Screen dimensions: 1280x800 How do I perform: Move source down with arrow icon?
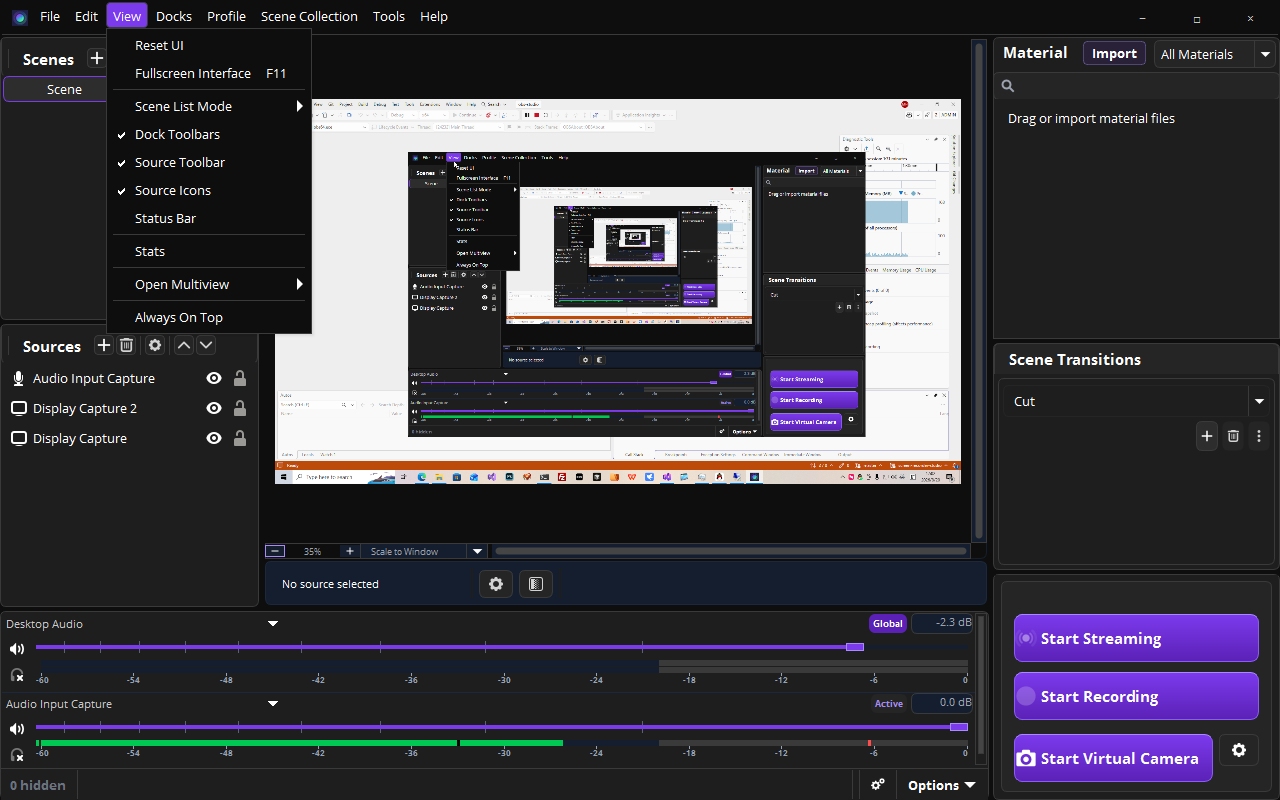pos(206,345)
